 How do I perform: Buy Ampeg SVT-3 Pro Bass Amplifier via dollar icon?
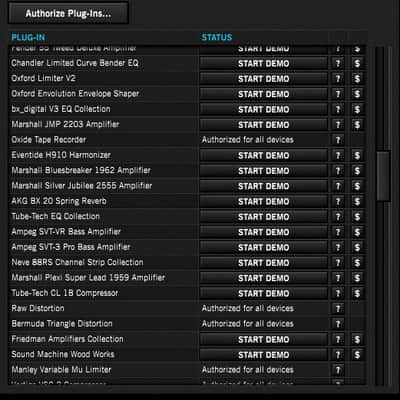[357, 247]
